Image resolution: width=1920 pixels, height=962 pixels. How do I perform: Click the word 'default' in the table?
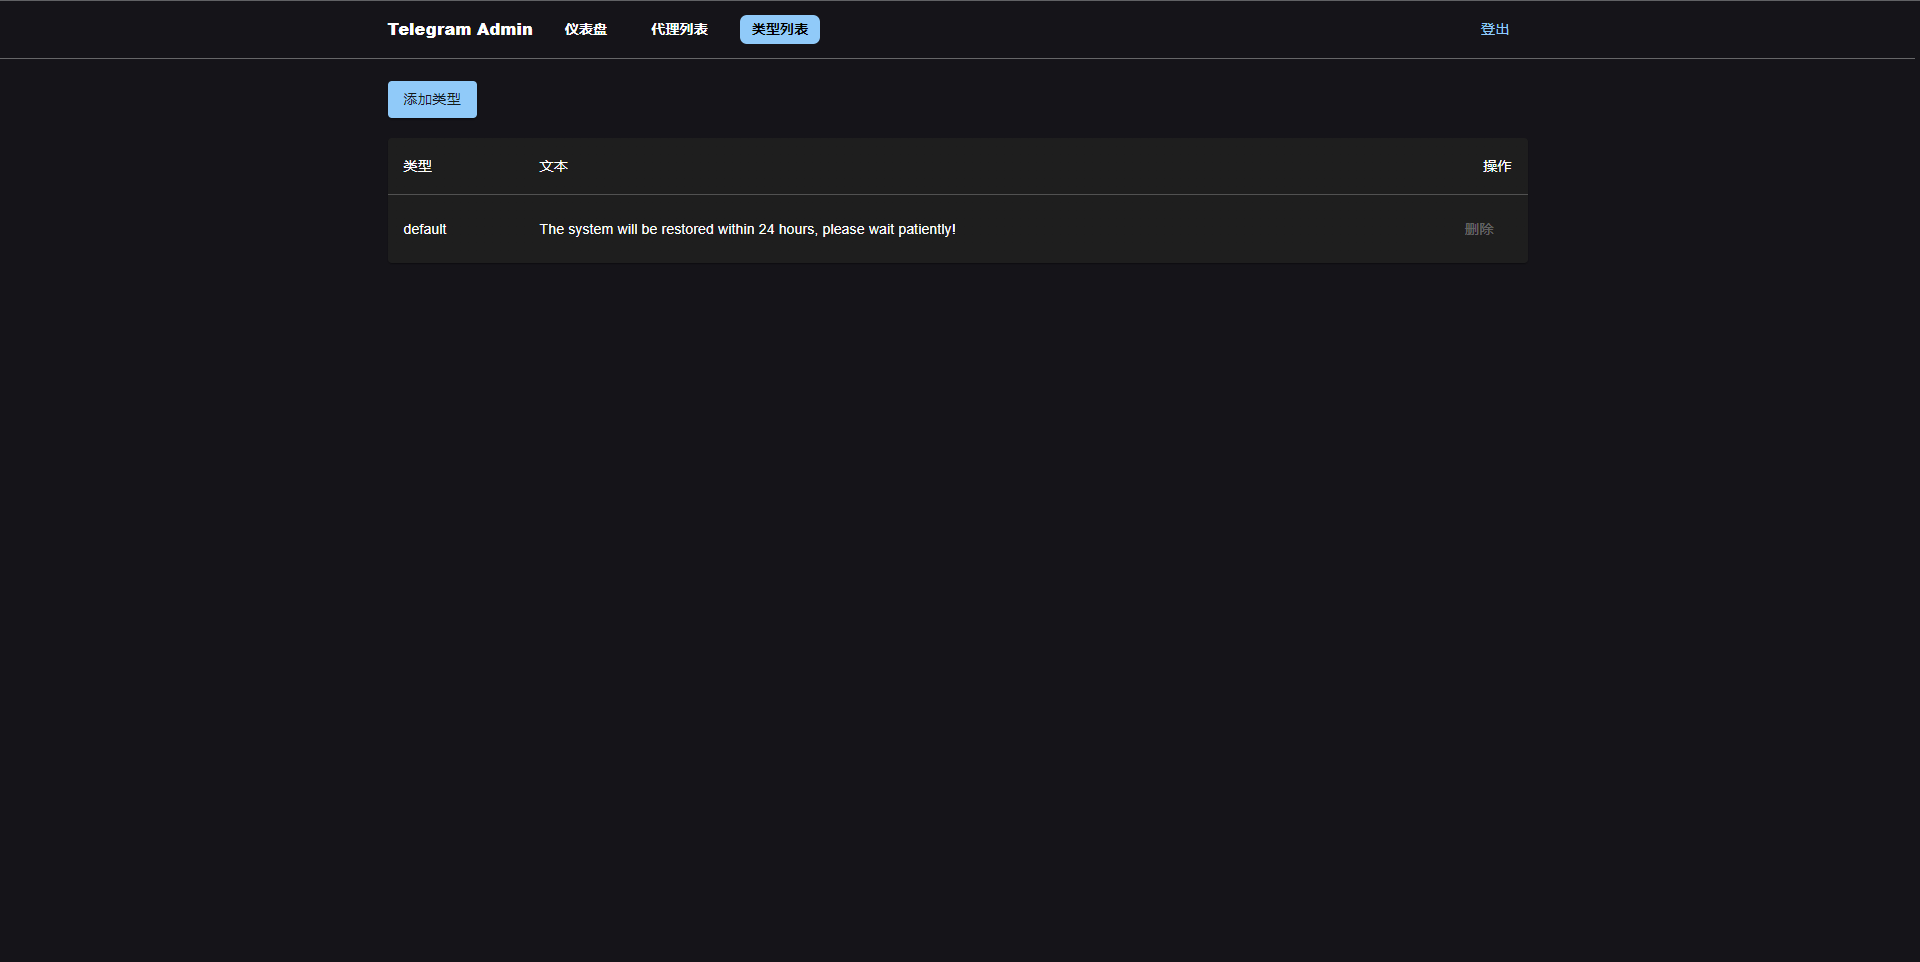pos(425,229)
